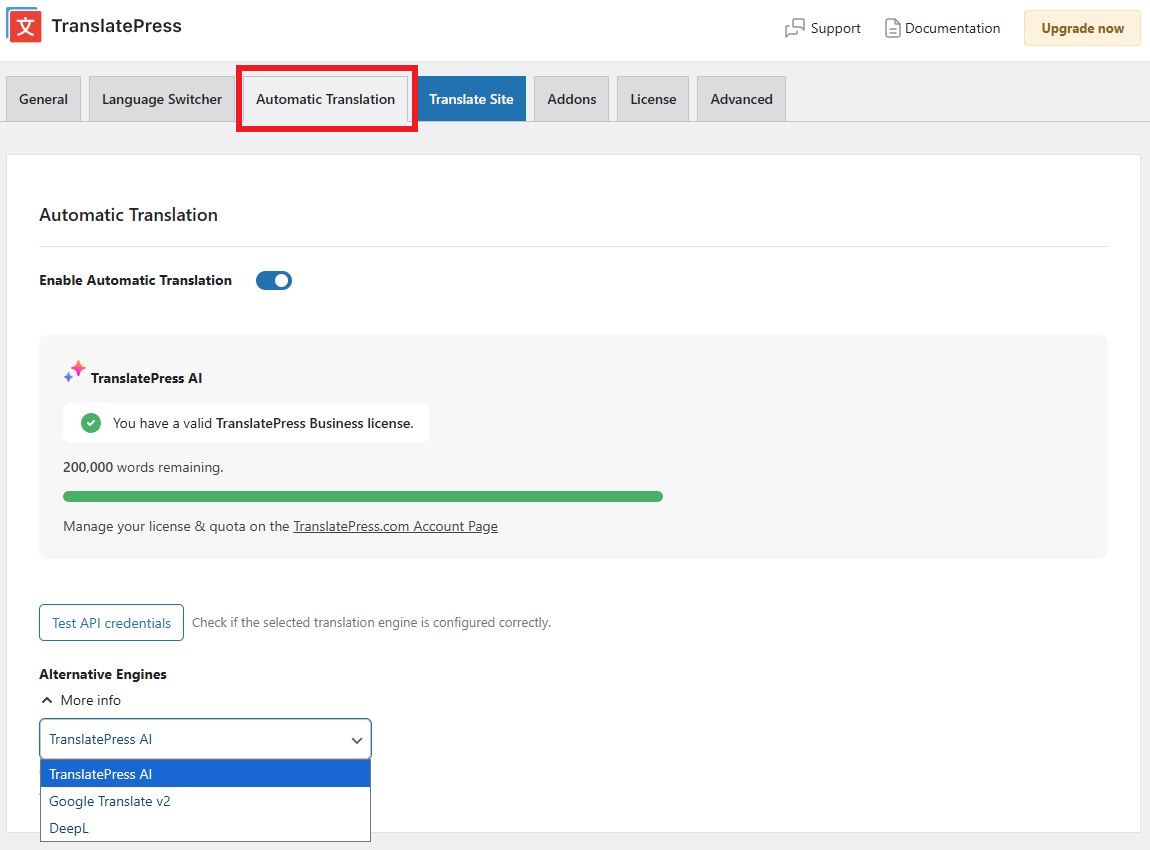Switch to the Advanced tab
1150x850 pixels.
[740, 98]
